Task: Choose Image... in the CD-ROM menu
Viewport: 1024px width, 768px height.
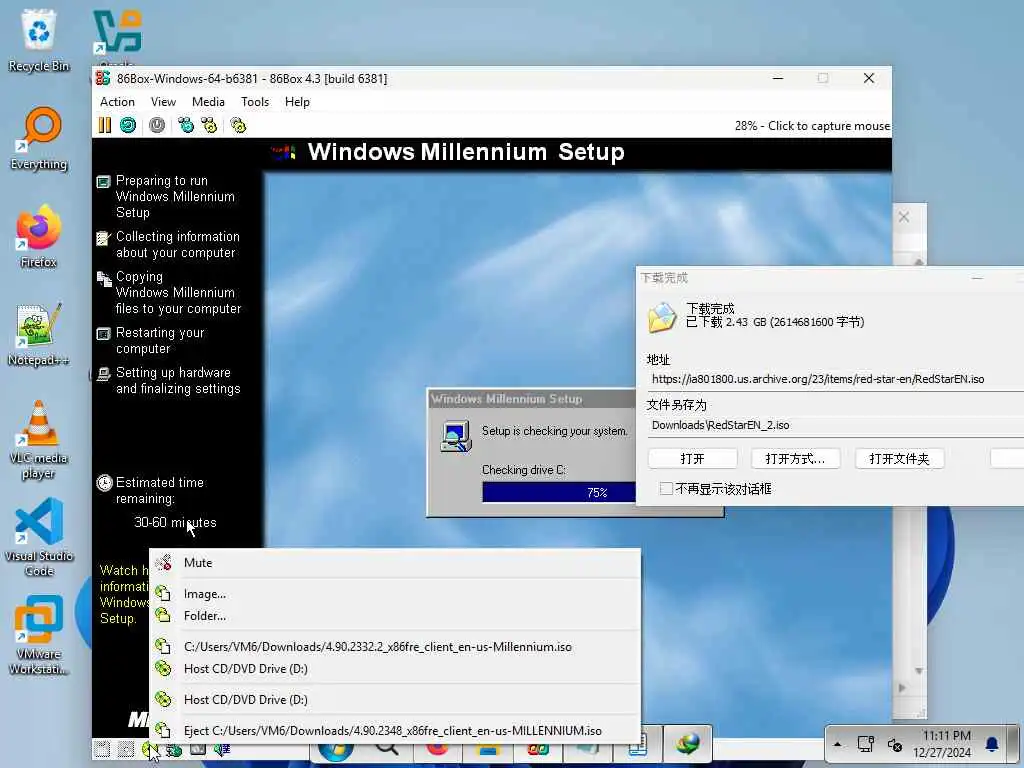Action: pyautogui.click(x=394, y=594)
